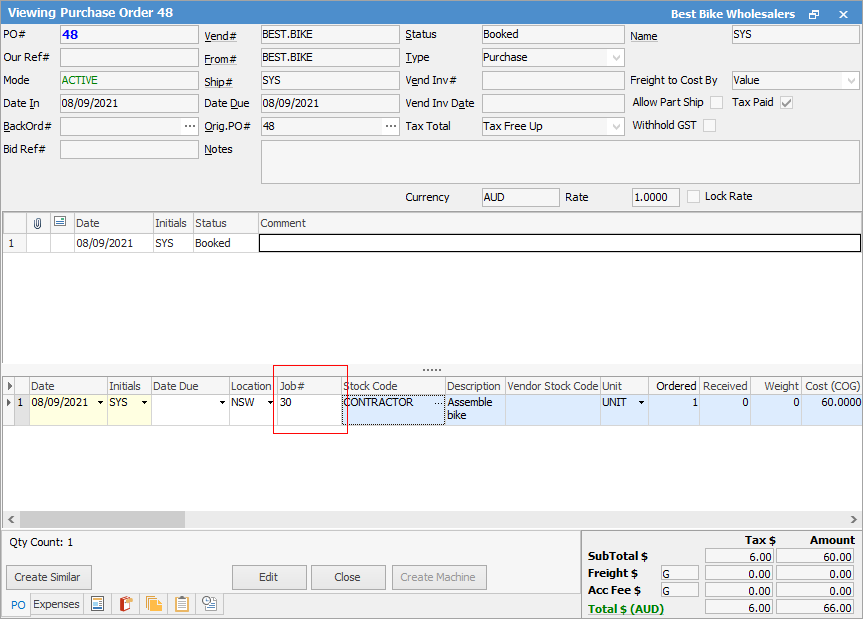This screenshot has height=619, width=863.
Task: Open the print preview icon on the bottom toolbar
Action: [x=96, y=603]
